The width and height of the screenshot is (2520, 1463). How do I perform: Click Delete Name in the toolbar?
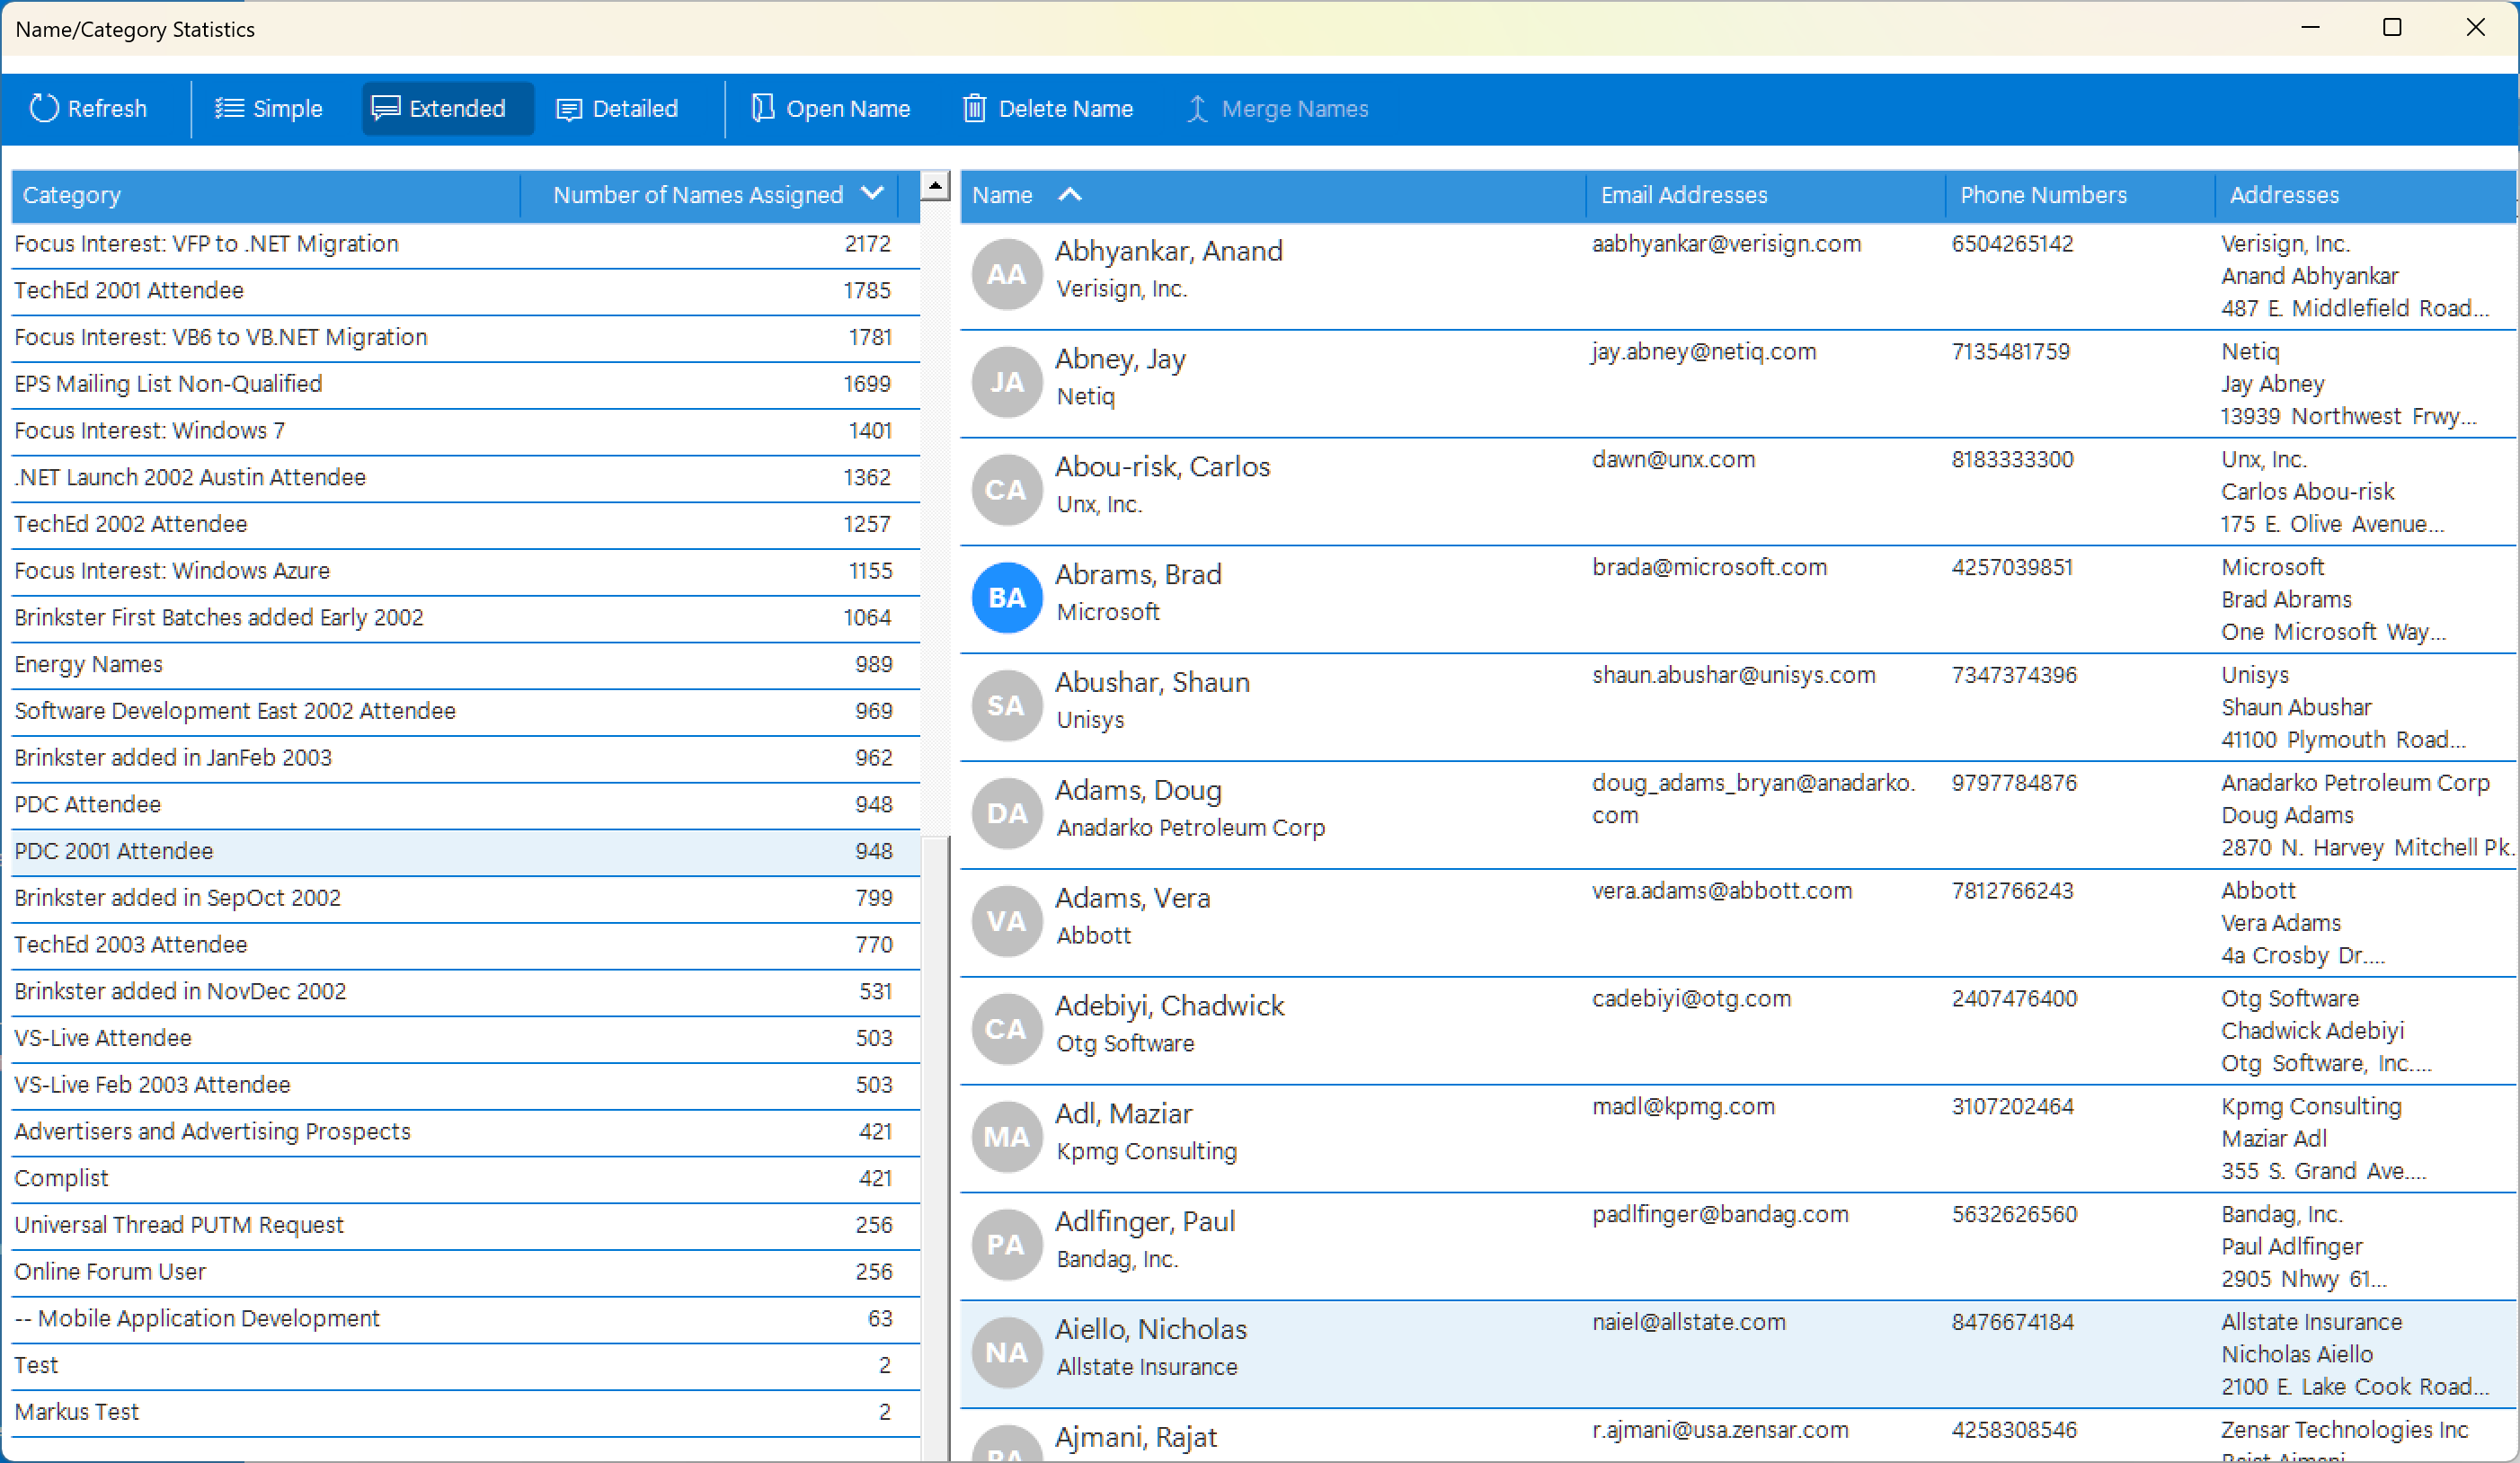click(1047, 108)
